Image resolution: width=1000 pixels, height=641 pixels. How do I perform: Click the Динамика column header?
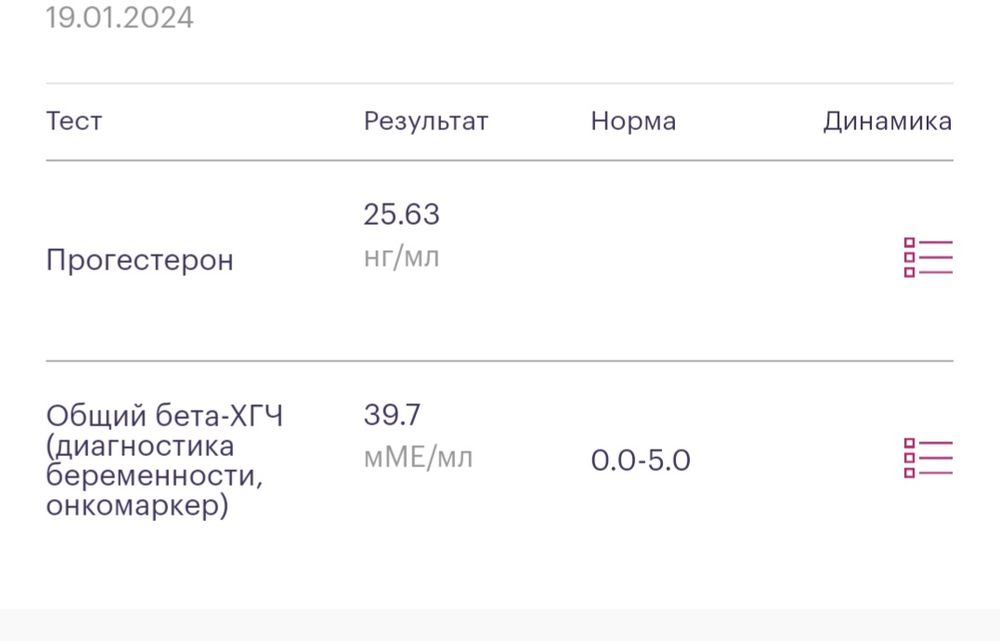tap(887, 122)
